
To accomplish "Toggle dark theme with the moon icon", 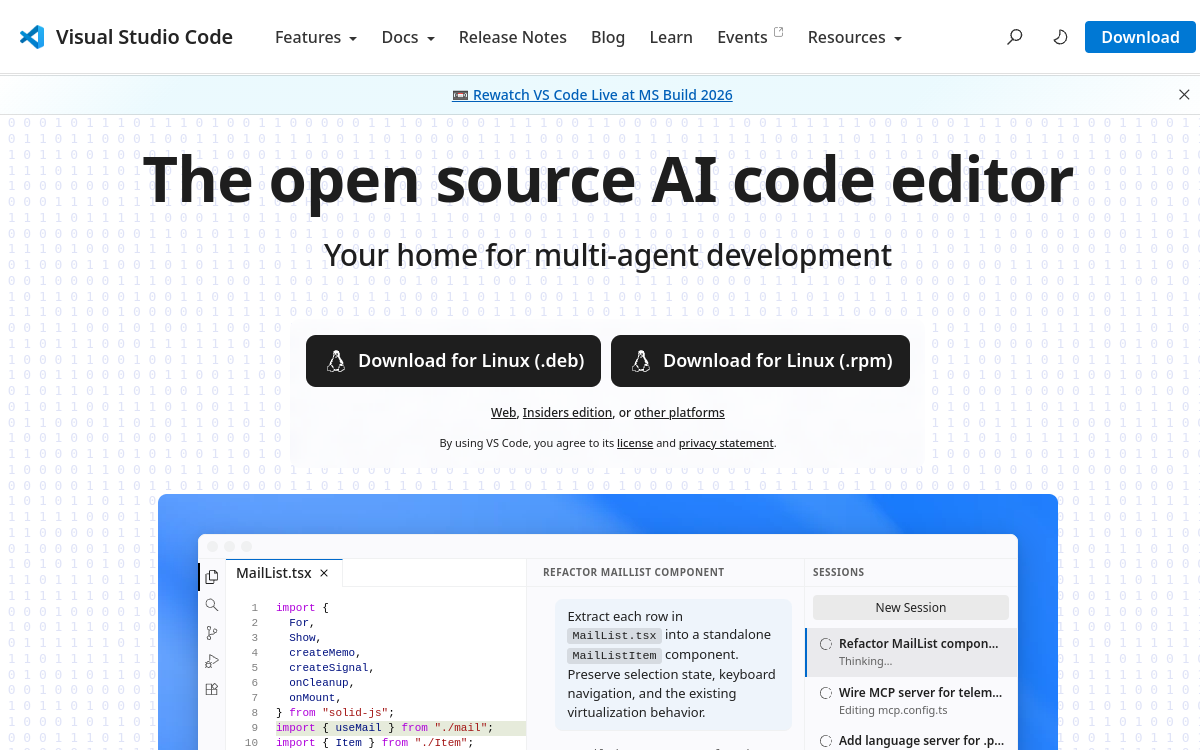I will (x=1061, y=37).
